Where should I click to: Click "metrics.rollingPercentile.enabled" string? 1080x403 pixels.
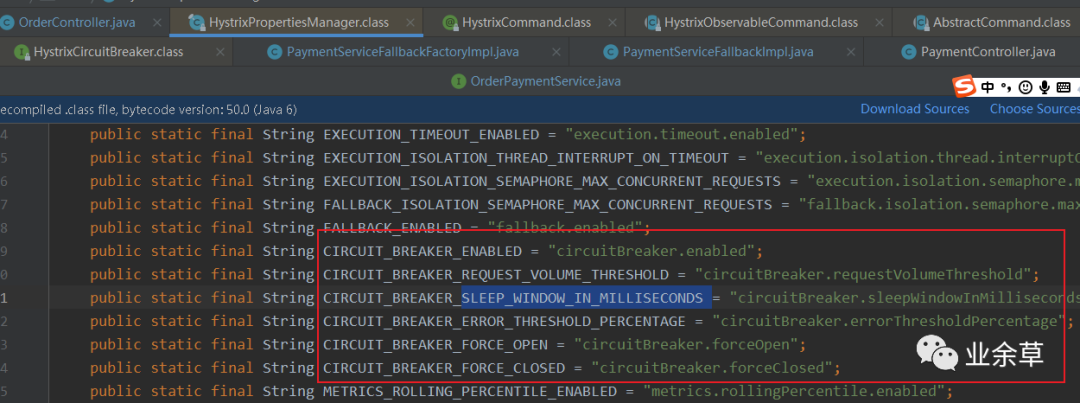pyautogui.click(x=794, y=392)
